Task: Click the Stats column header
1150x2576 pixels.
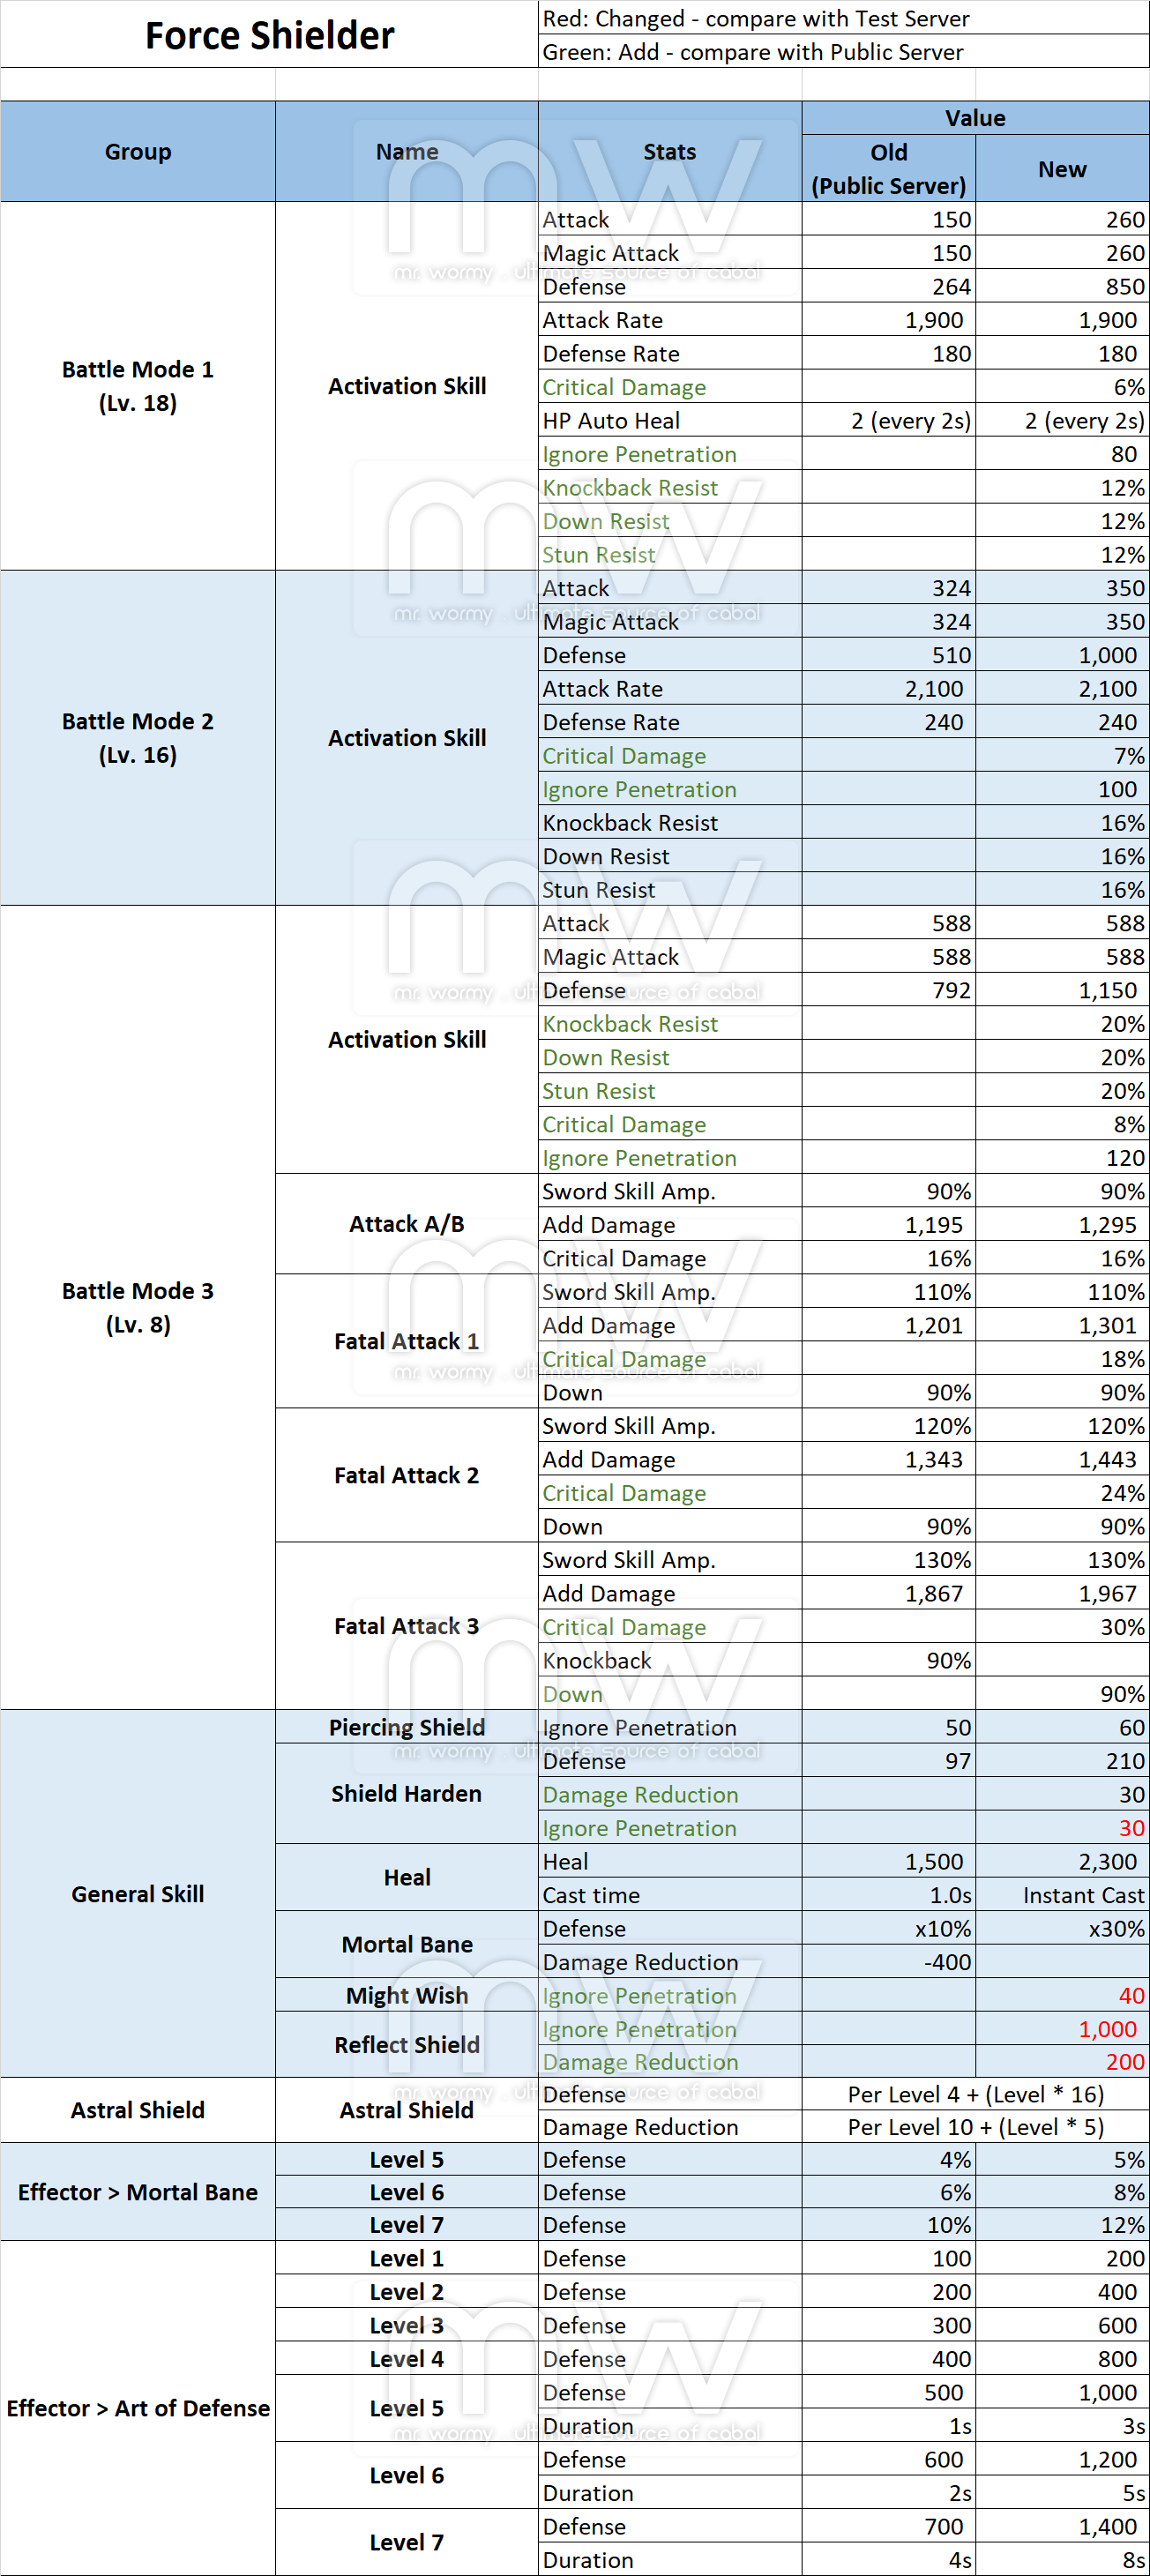Action: coord(669,152)
